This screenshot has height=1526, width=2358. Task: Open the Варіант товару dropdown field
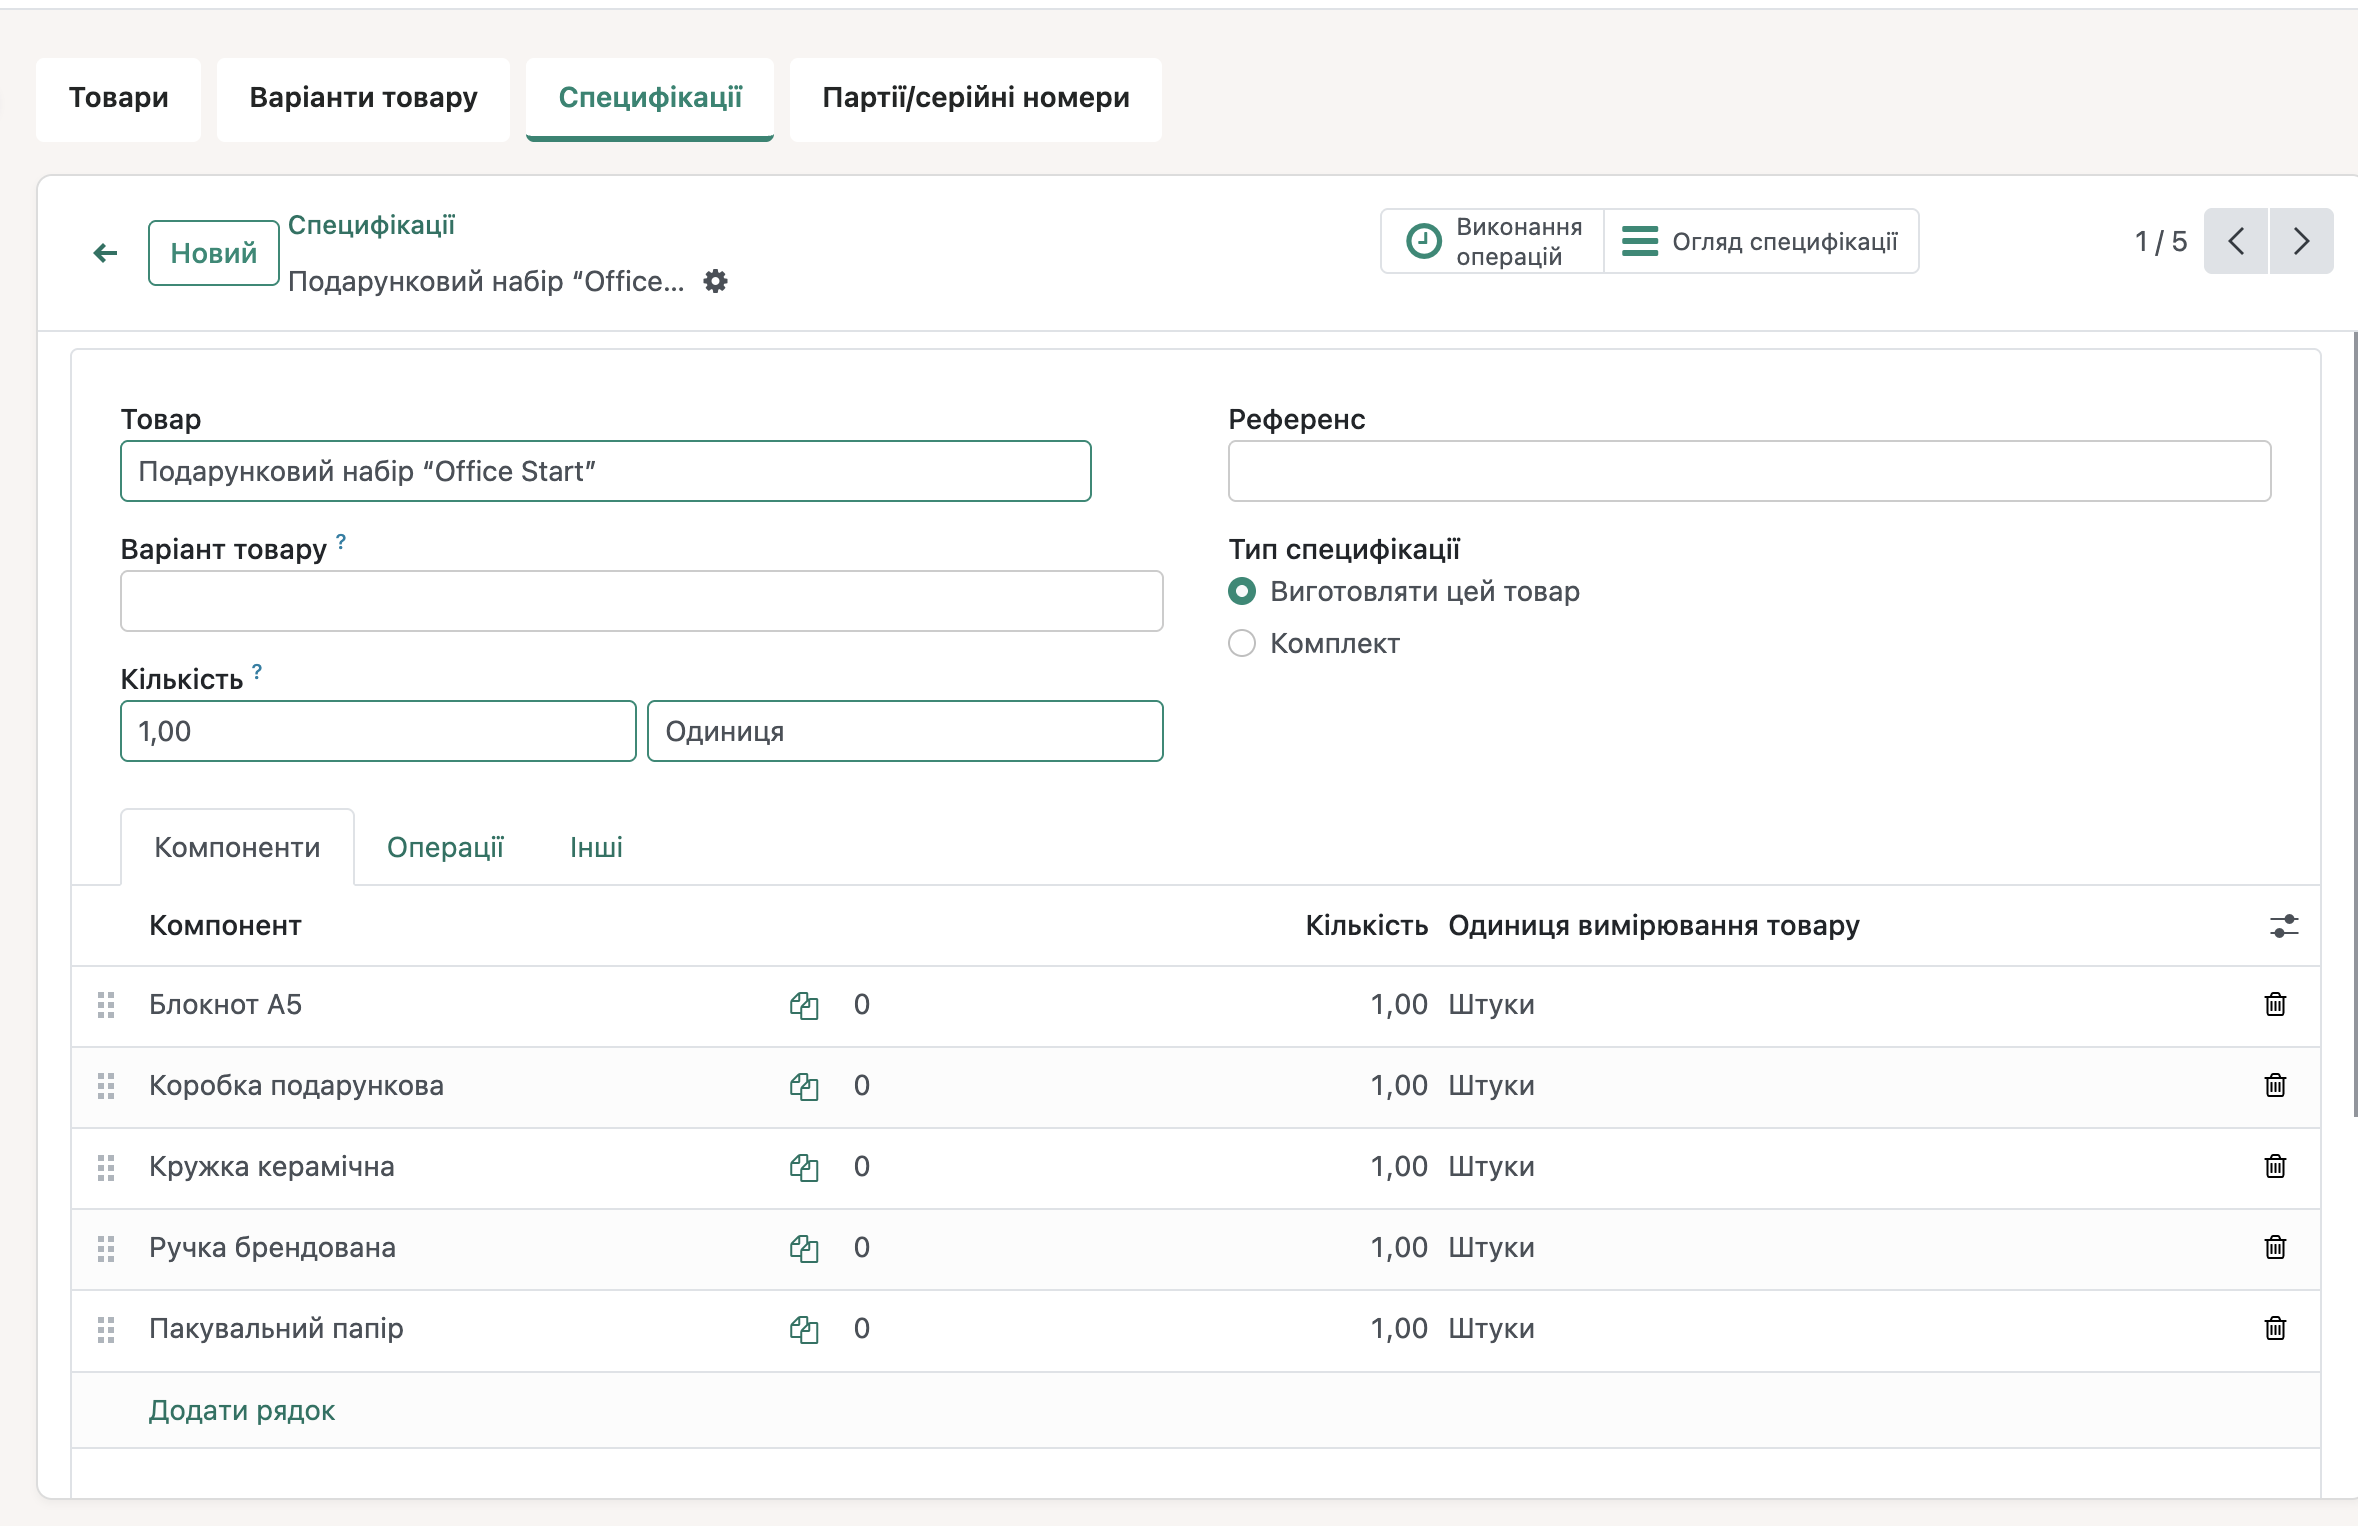(642, 601)
